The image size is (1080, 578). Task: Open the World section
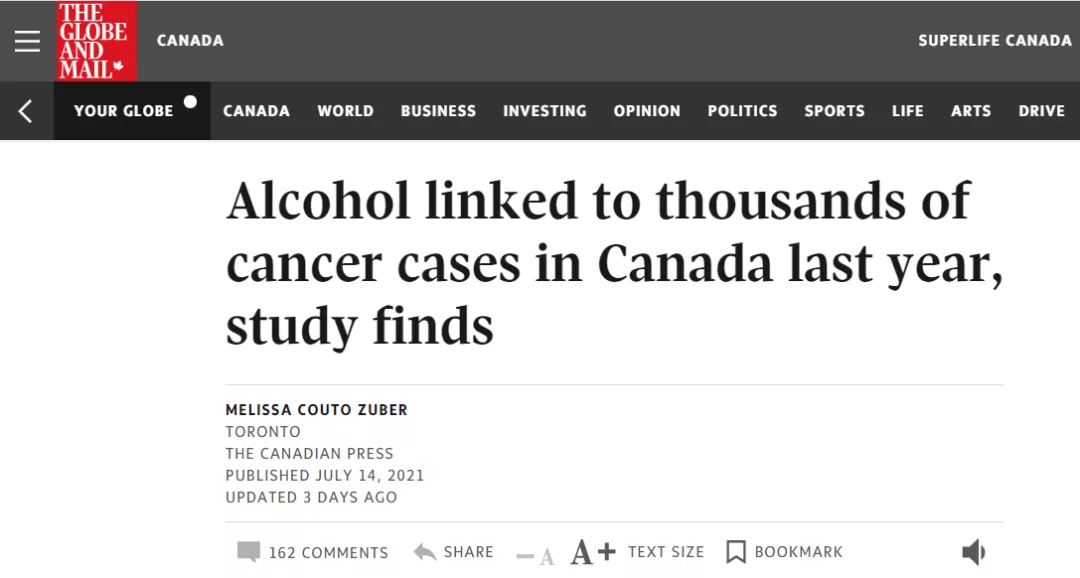(x=345, y=111)
